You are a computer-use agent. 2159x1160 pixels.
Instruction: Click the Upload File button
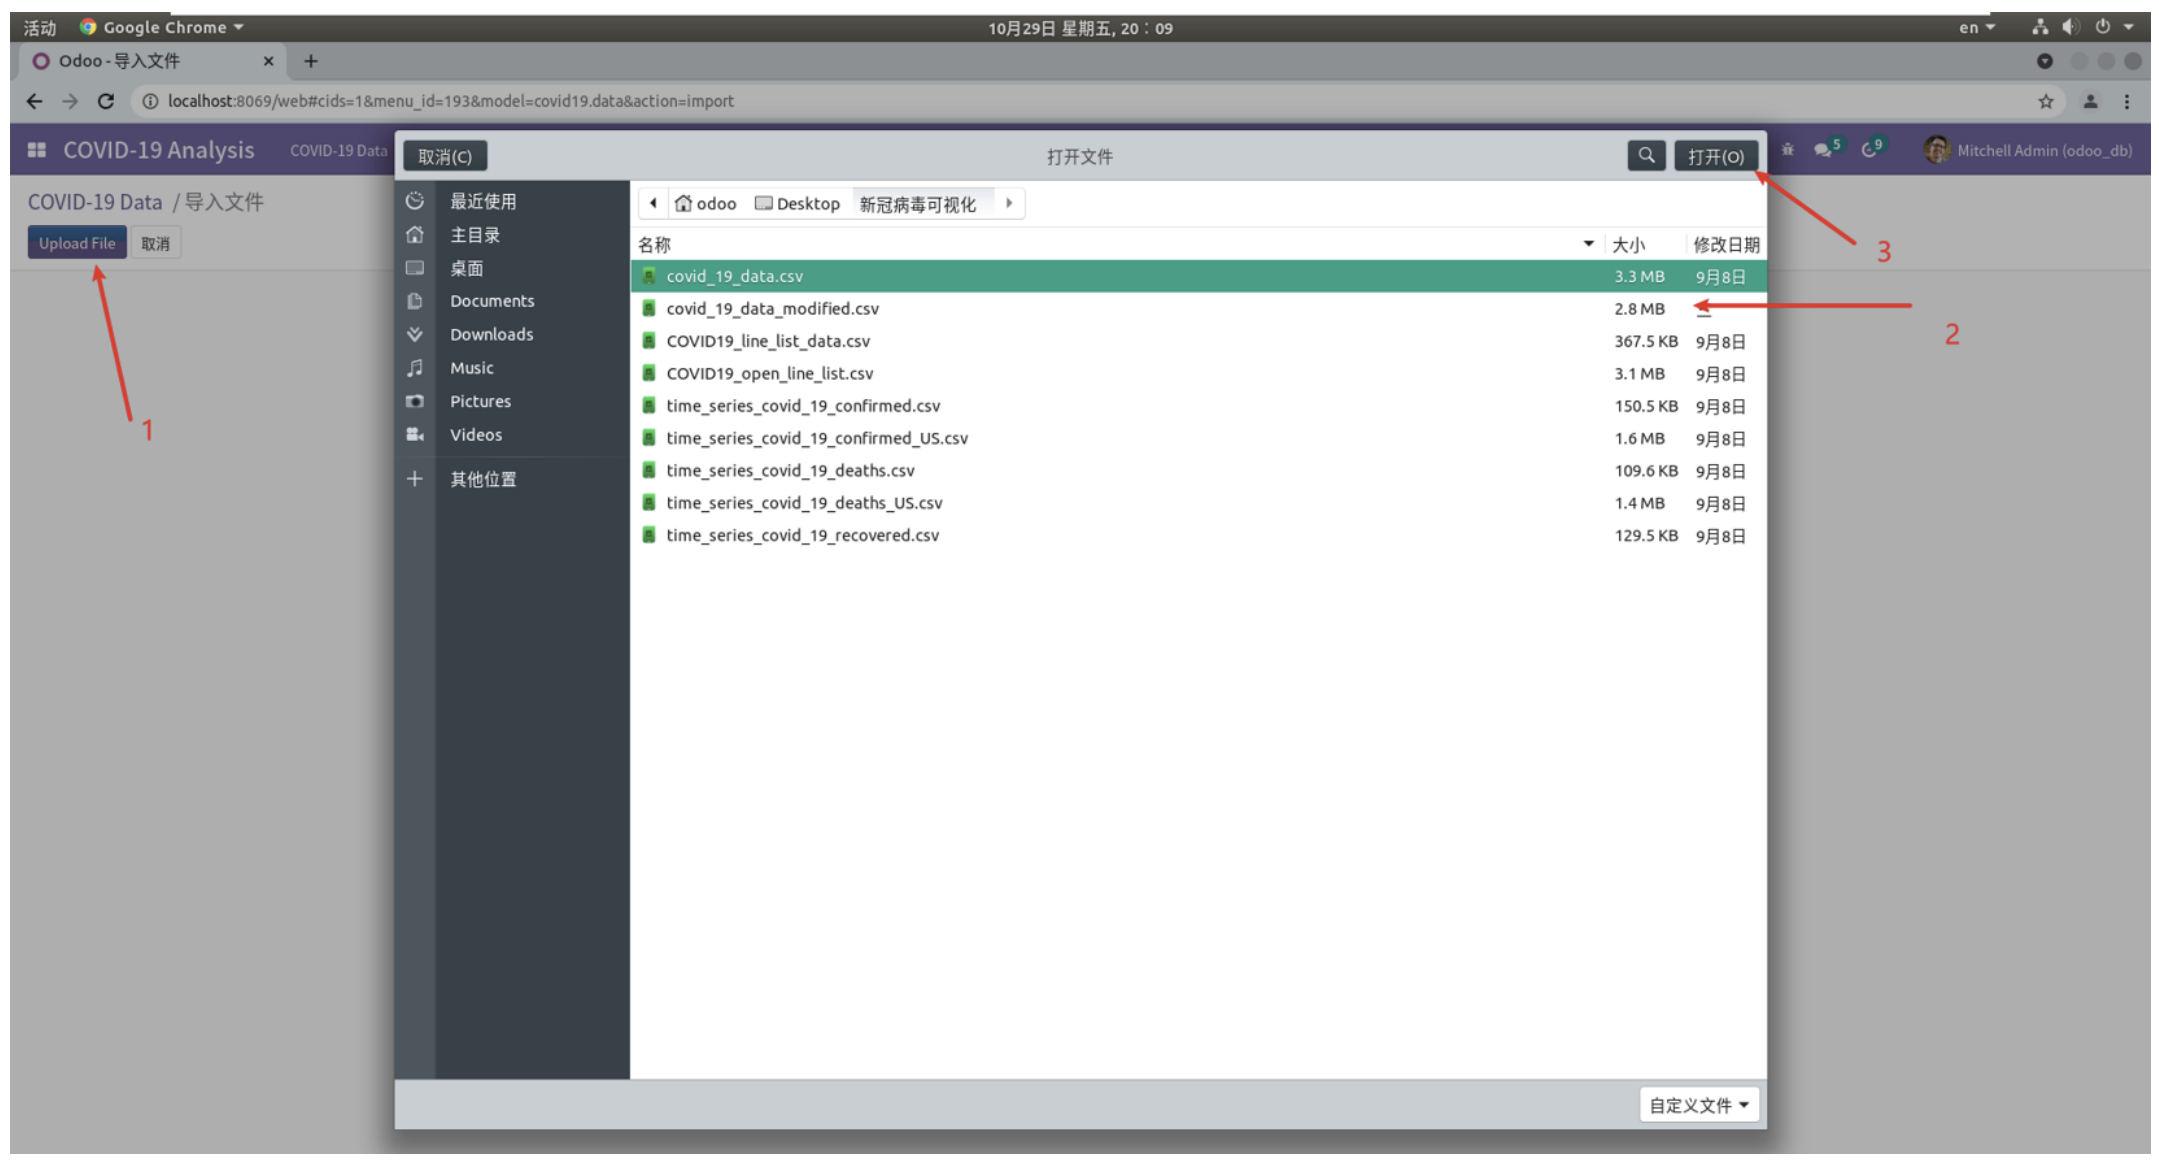[x=76, y=242]
